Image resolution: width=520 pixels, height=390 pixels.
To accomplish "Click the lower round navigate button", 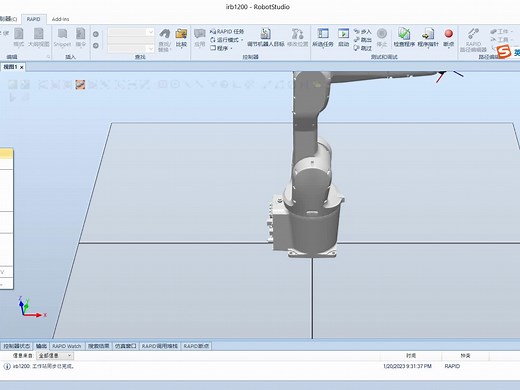I will coord(96,45).
